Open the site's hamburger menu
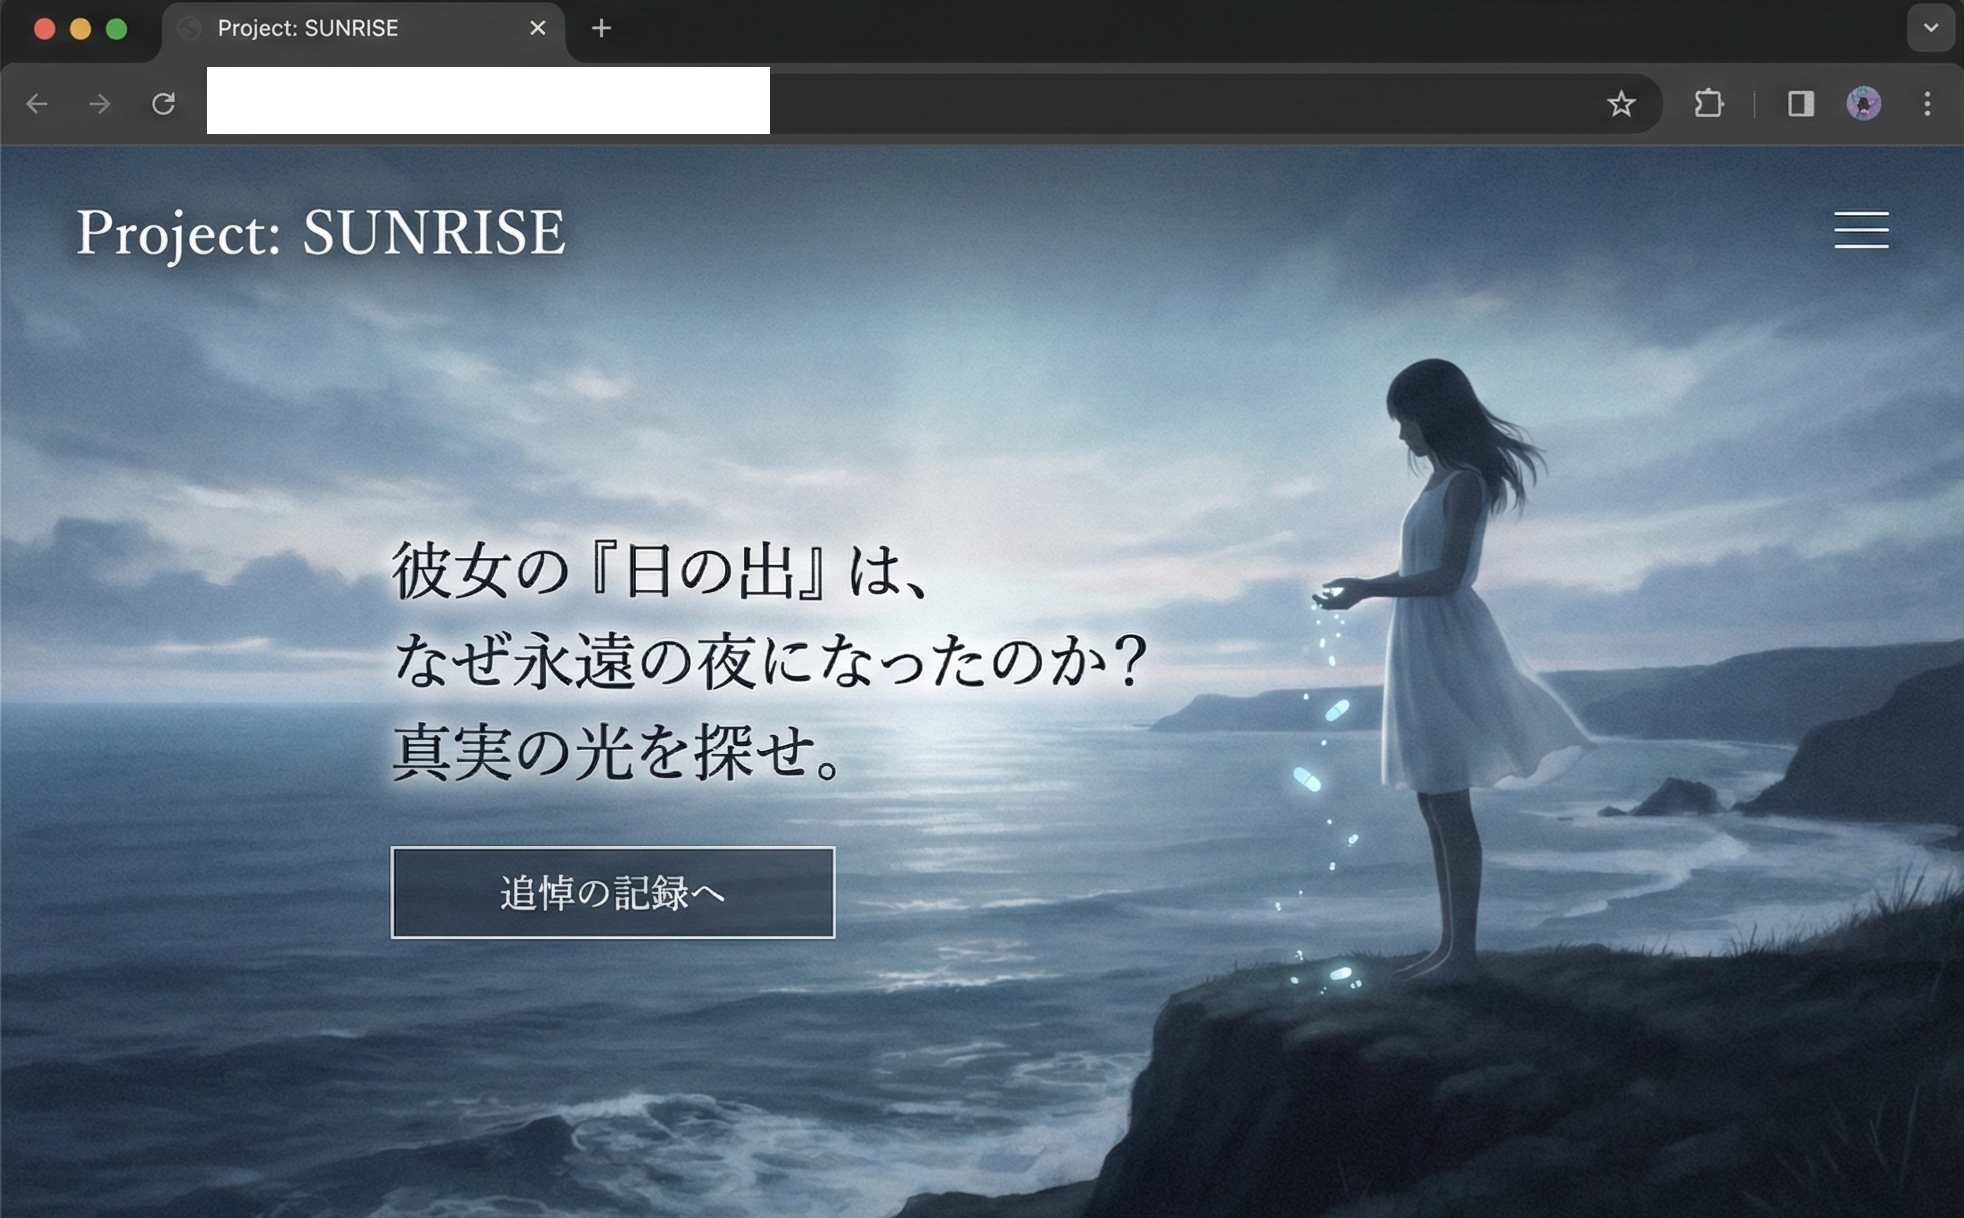This screenshot has width=1964, height=1218. coord(1861,230)
